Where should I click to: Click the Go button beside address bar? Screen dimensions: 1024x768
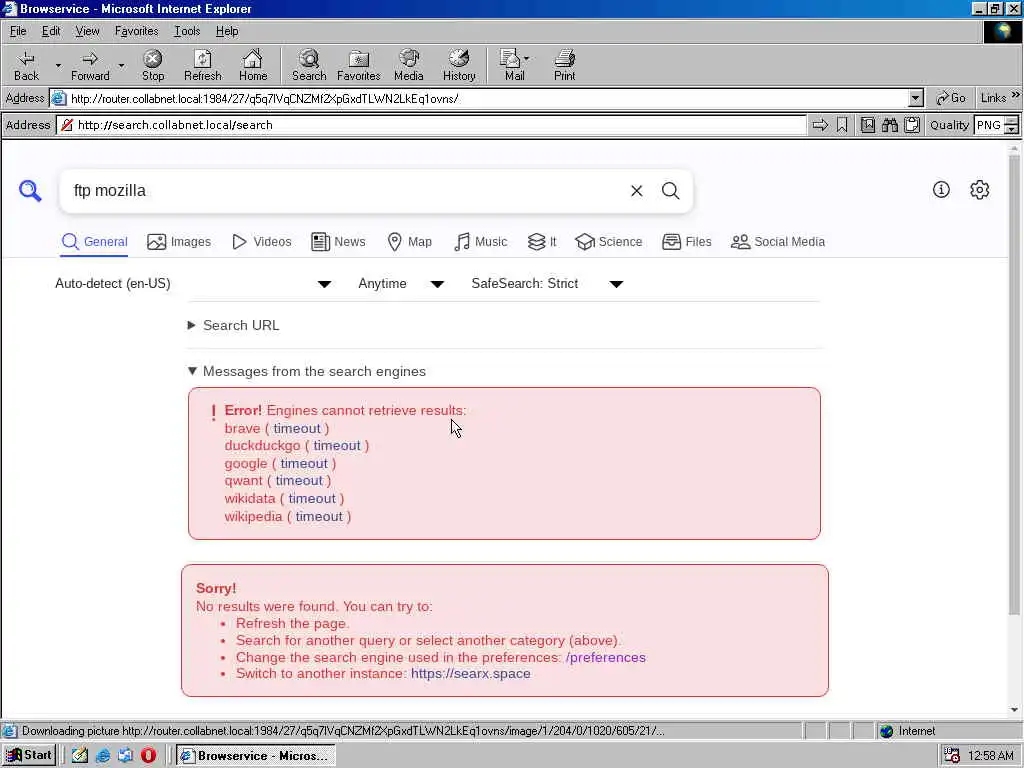[x=951, y=98]
